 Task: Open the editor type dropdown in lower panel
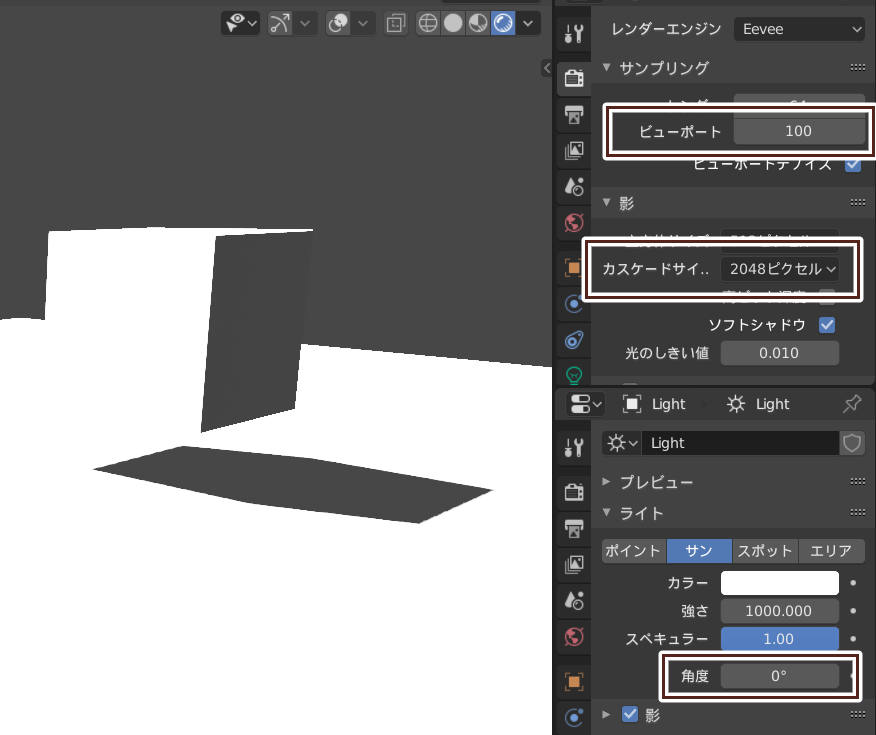click(585, 404)
